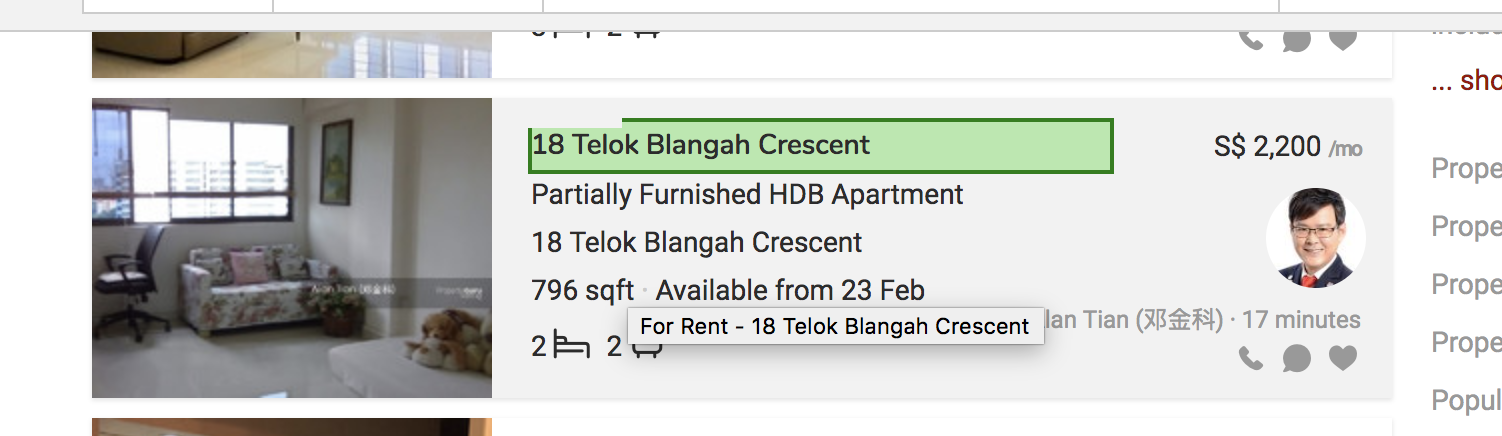Click the phone icon in the topmost listing

click(x=1251, y=40)
